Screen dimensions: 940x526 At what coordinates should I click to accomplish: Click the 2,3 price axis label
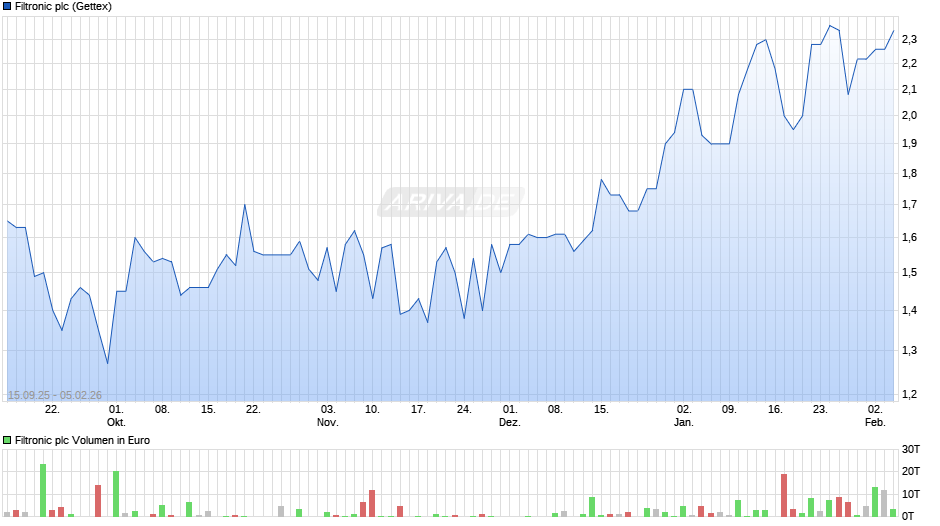[909, 40]
